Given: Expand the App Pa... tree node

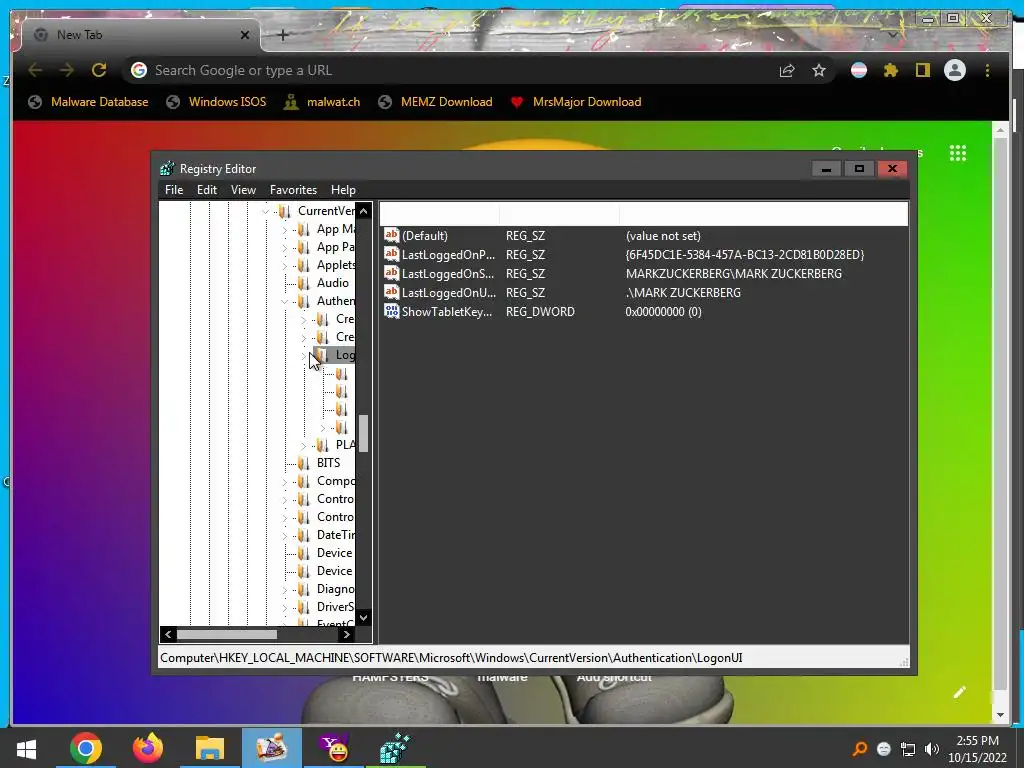Looking at the screenshot, I should click(284, 248).
